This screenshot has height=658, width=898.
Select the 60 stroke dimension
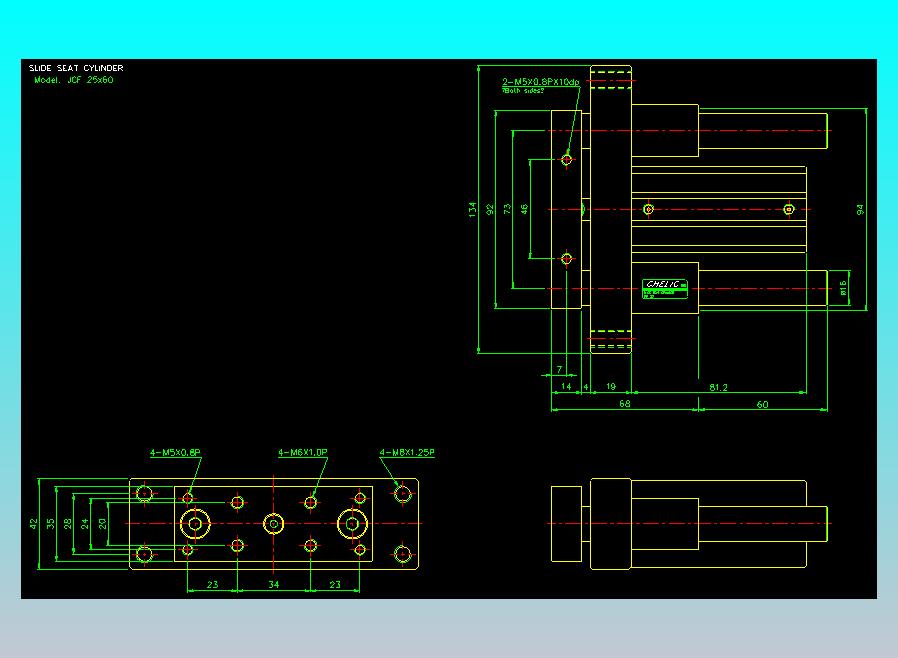click(x=762, y=404)
